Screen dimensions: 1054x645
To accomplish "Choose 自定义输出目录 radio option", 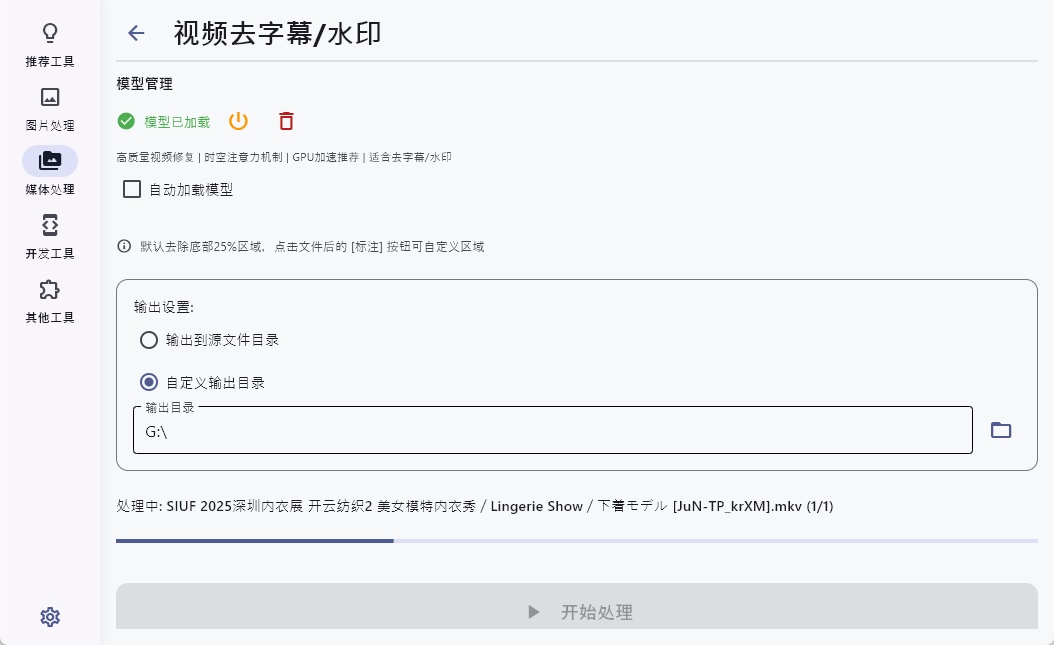I will [x=149, y=382].
